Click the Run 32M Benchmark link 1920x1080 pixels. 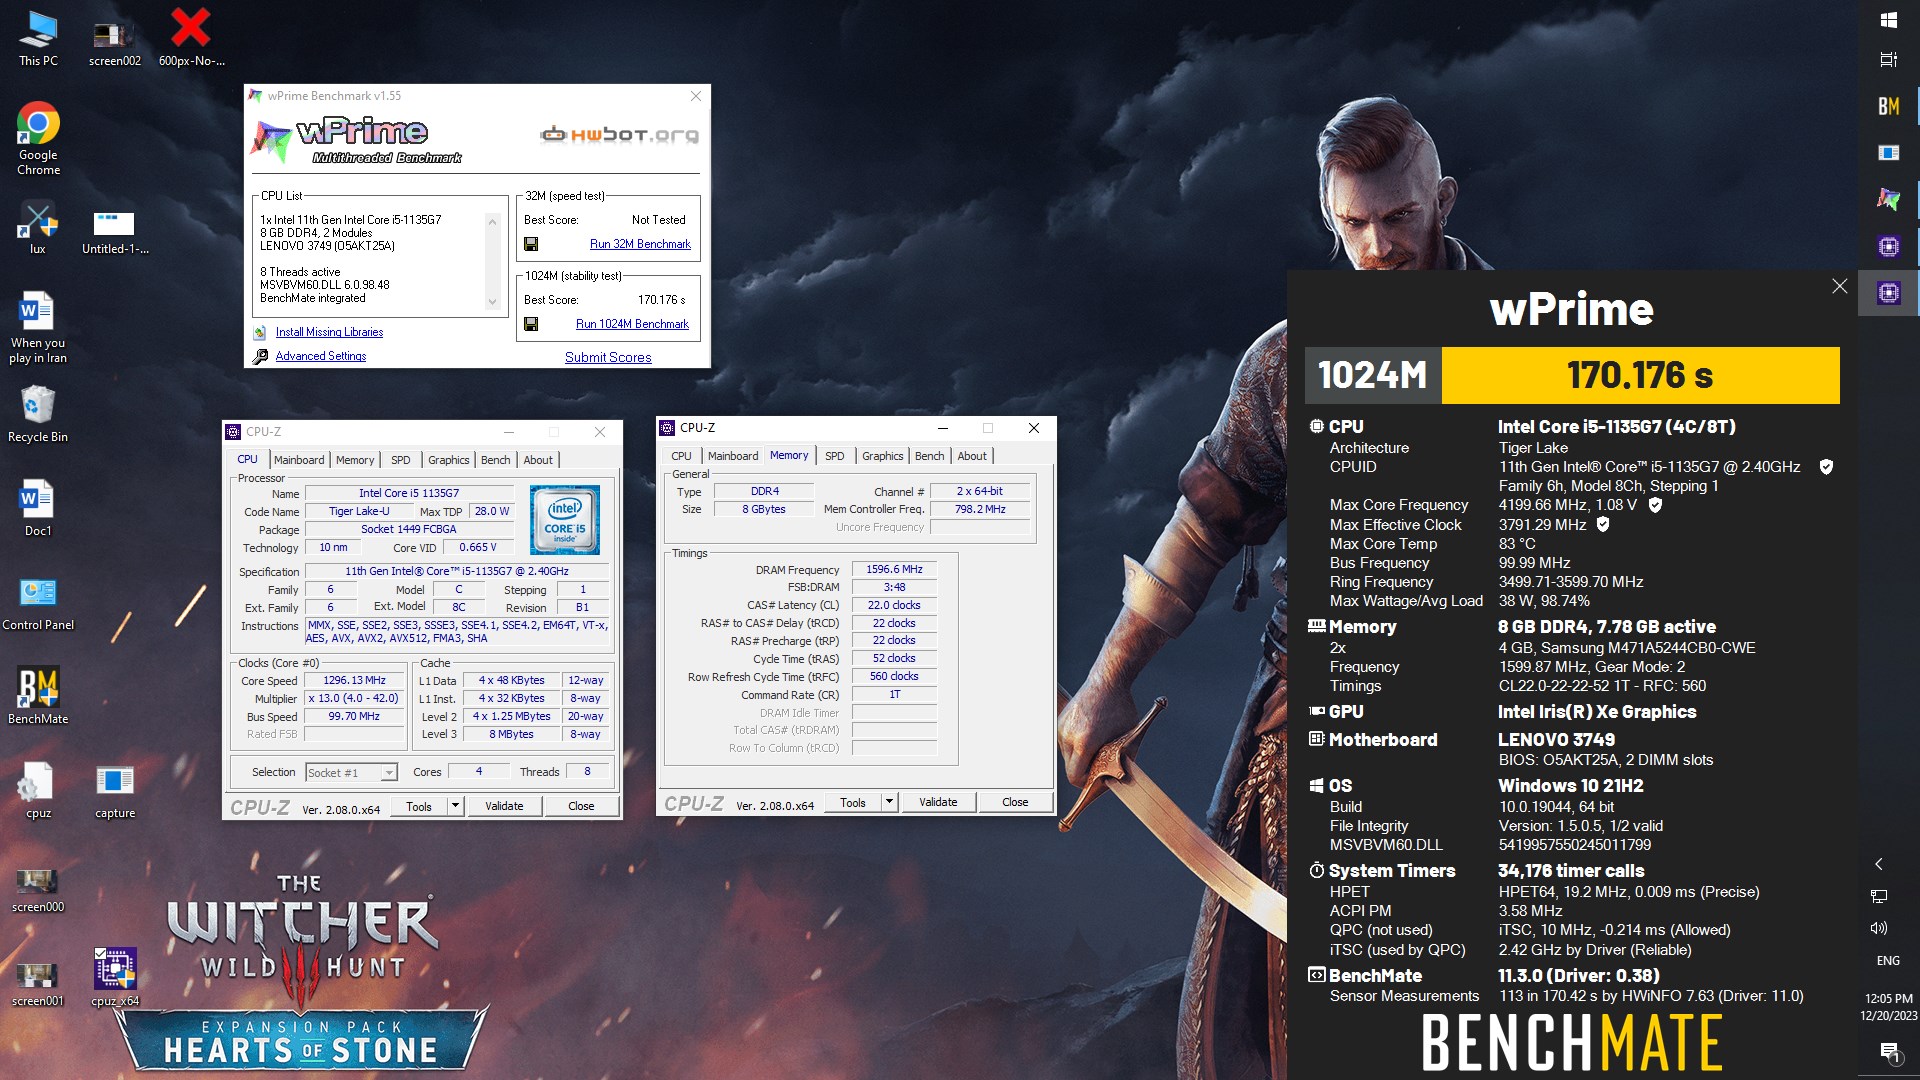640,244
